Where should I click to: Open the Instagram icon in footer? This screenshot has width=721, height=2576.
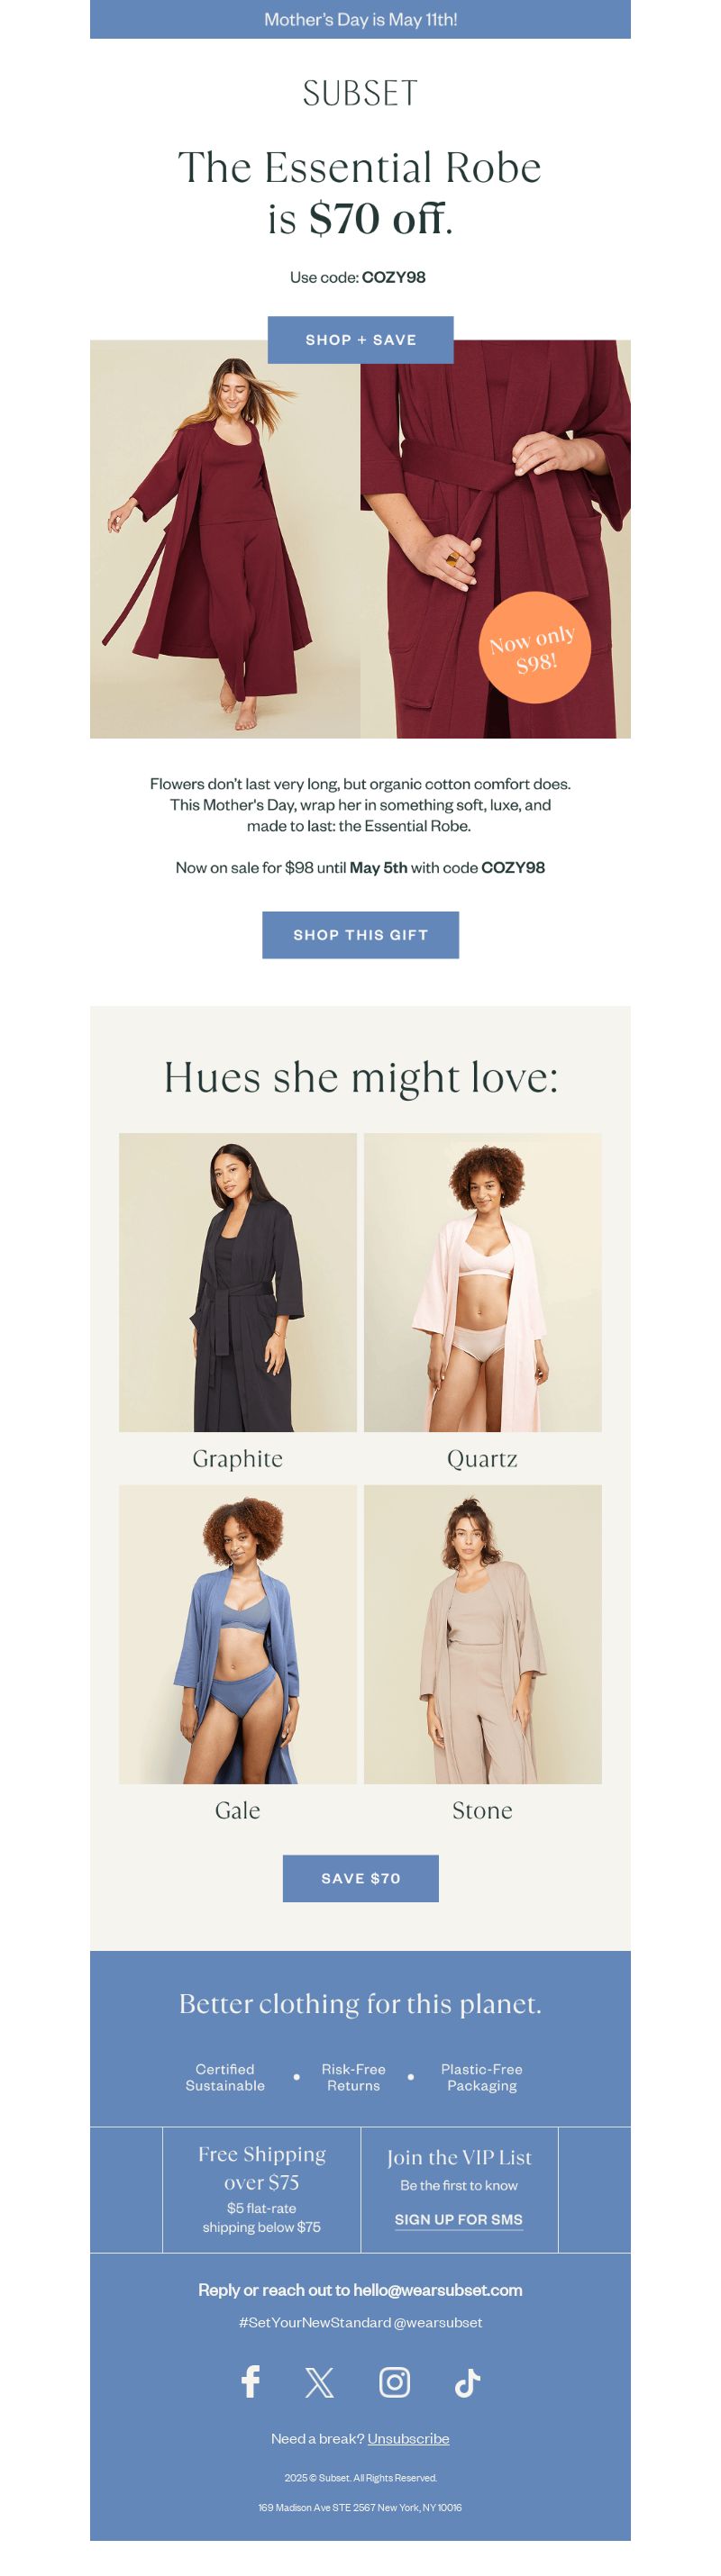pyautogui.click(x=394, y=2382)
